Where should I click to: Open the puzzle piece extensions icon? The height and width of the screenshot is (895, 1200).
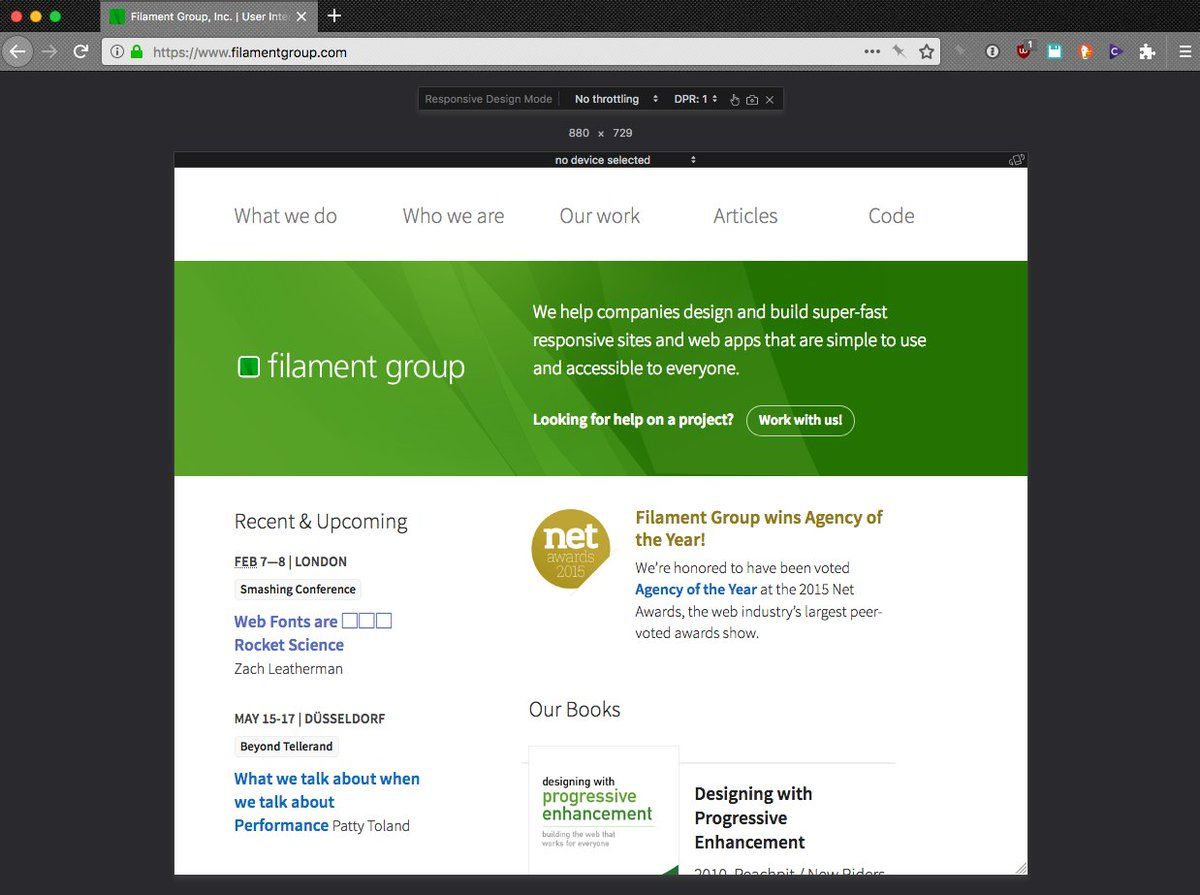(1147, 51)
